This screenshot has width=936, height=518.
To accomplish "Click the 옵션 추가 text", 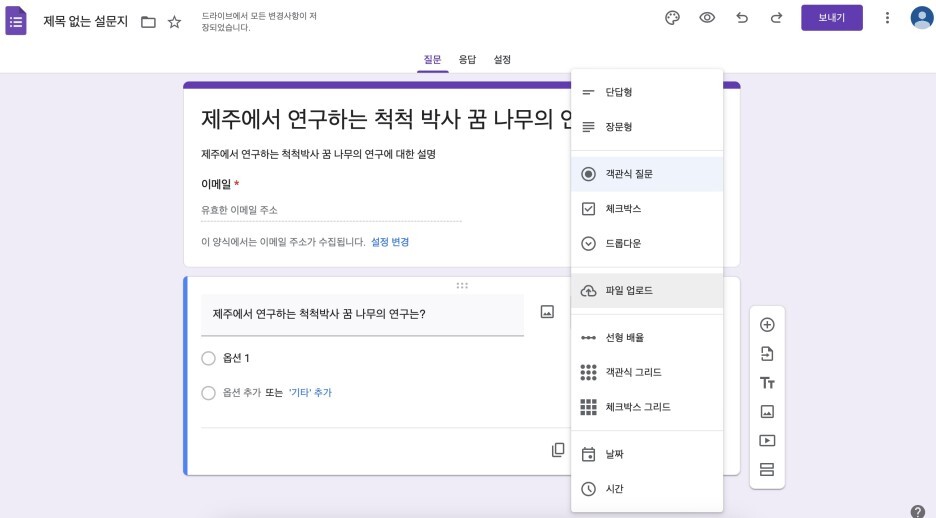I will (x=242, y=392).
